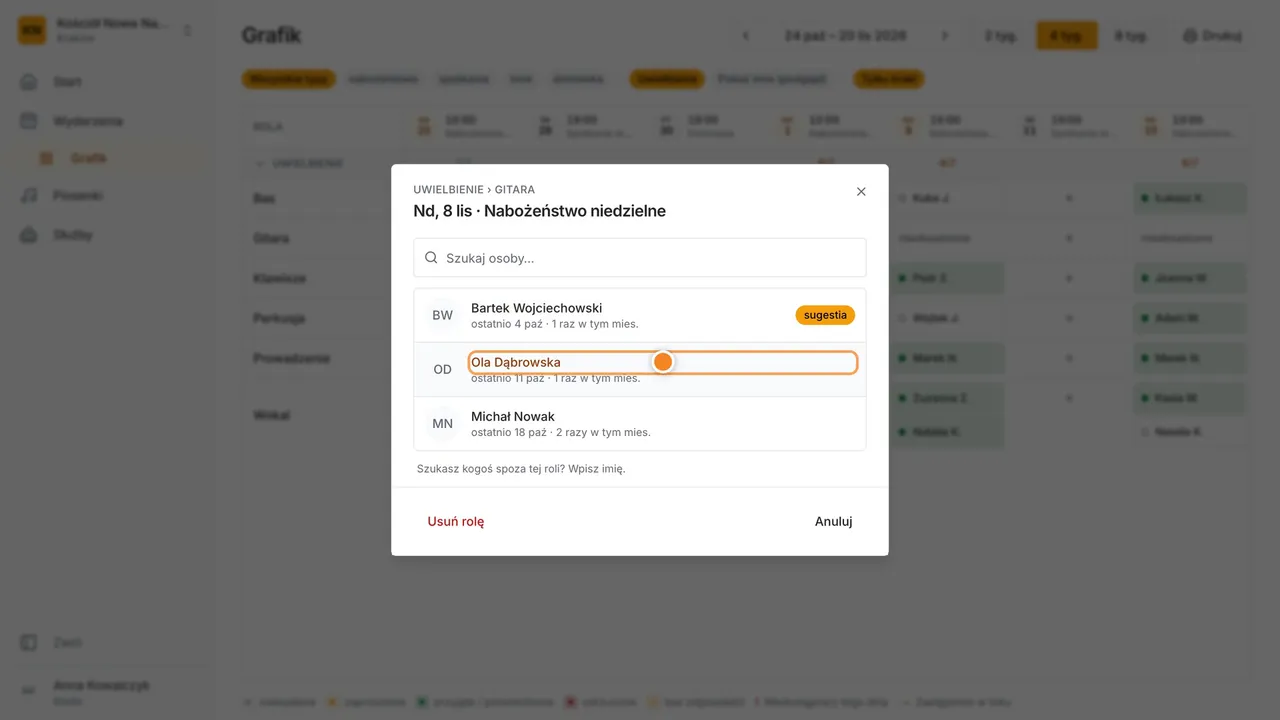Open Piosenki via its music note icon
The image size is (1280, 720).
pos(29,196)
